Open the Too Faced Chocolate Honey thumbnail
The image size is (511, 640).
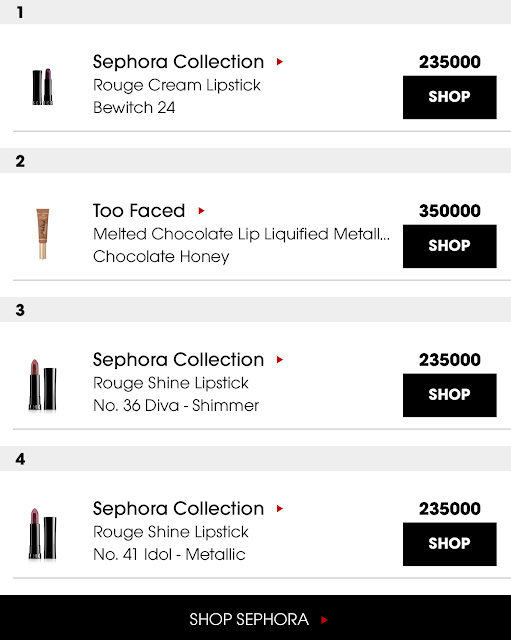pos(42,234)
